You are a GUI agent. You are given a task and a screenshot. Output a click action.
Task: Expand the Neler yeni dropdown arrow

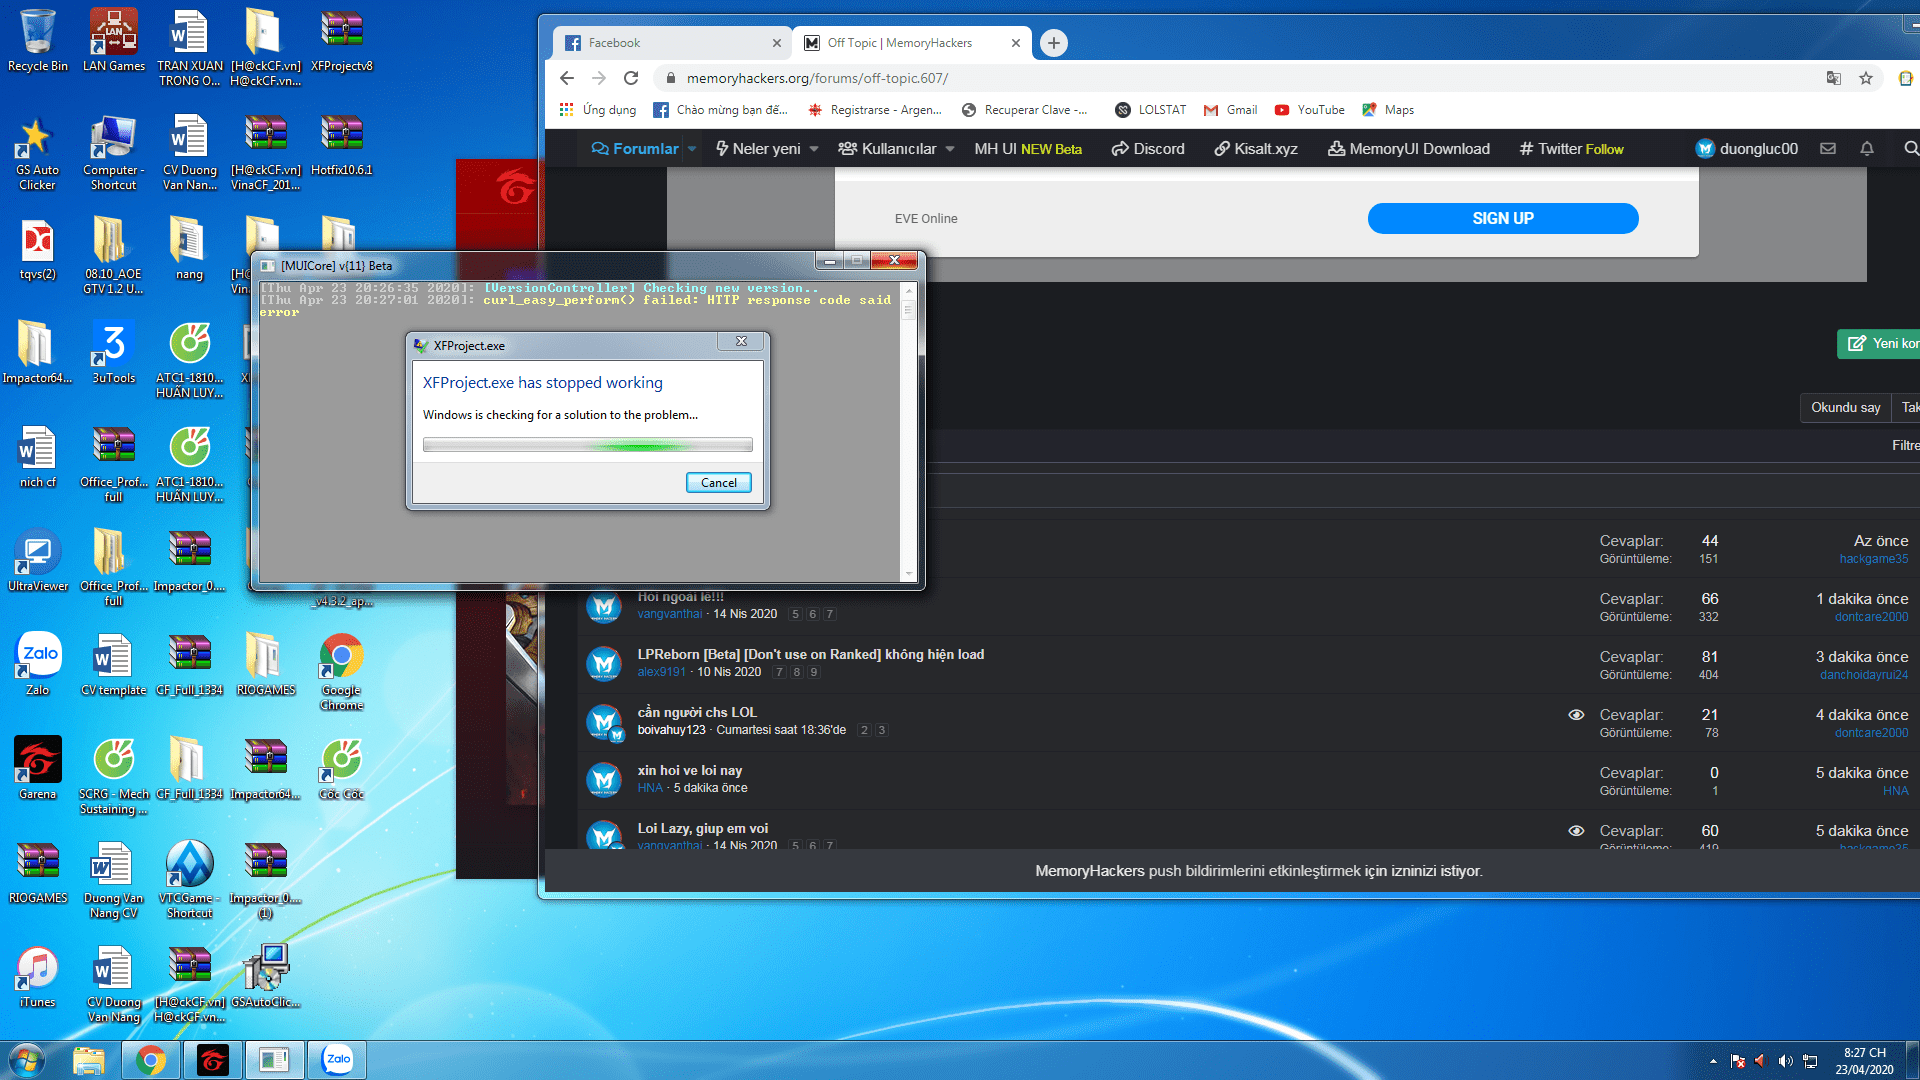point(814,149)
